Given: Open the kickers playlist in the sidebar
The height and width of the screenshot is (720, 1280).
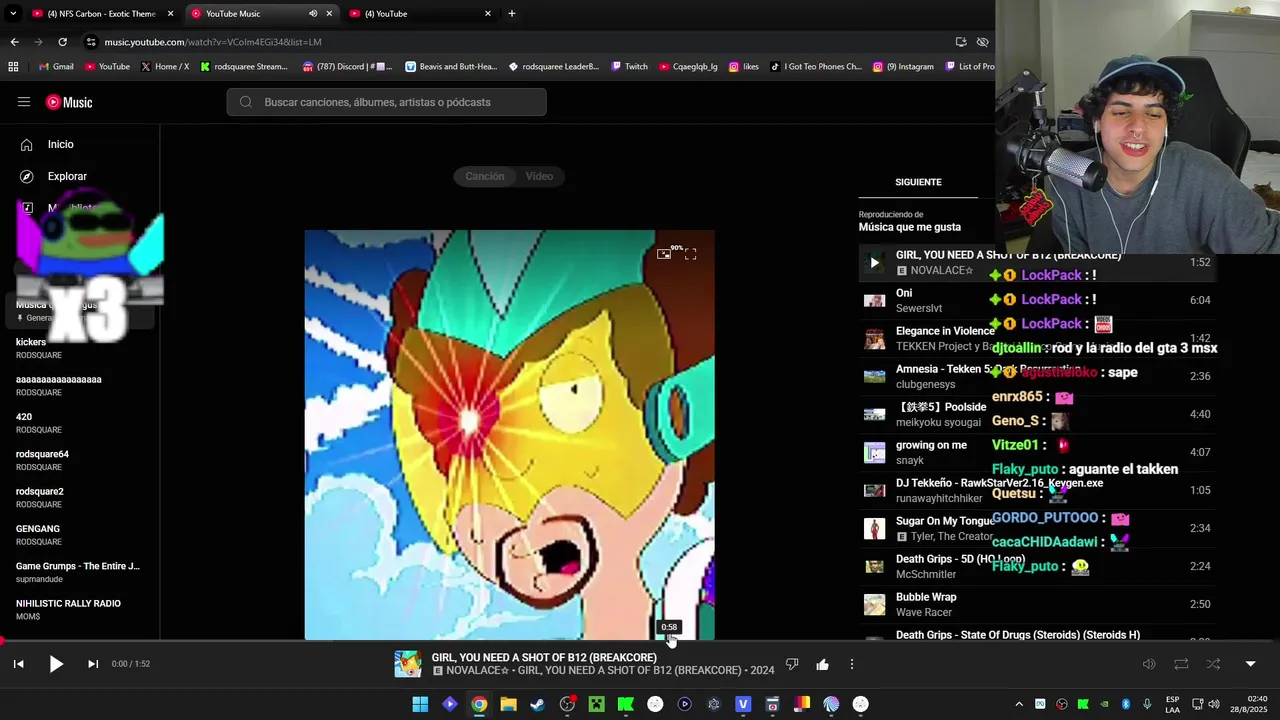Looking at the screenshot, I should coord(80,348).
